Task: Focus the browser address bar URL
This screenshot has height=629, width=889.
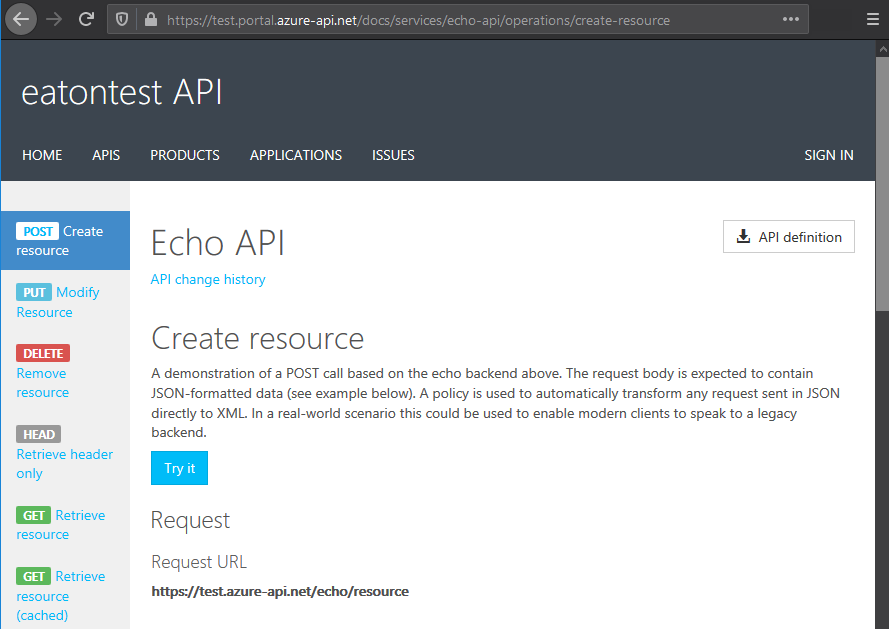Action: coord(418,20)
